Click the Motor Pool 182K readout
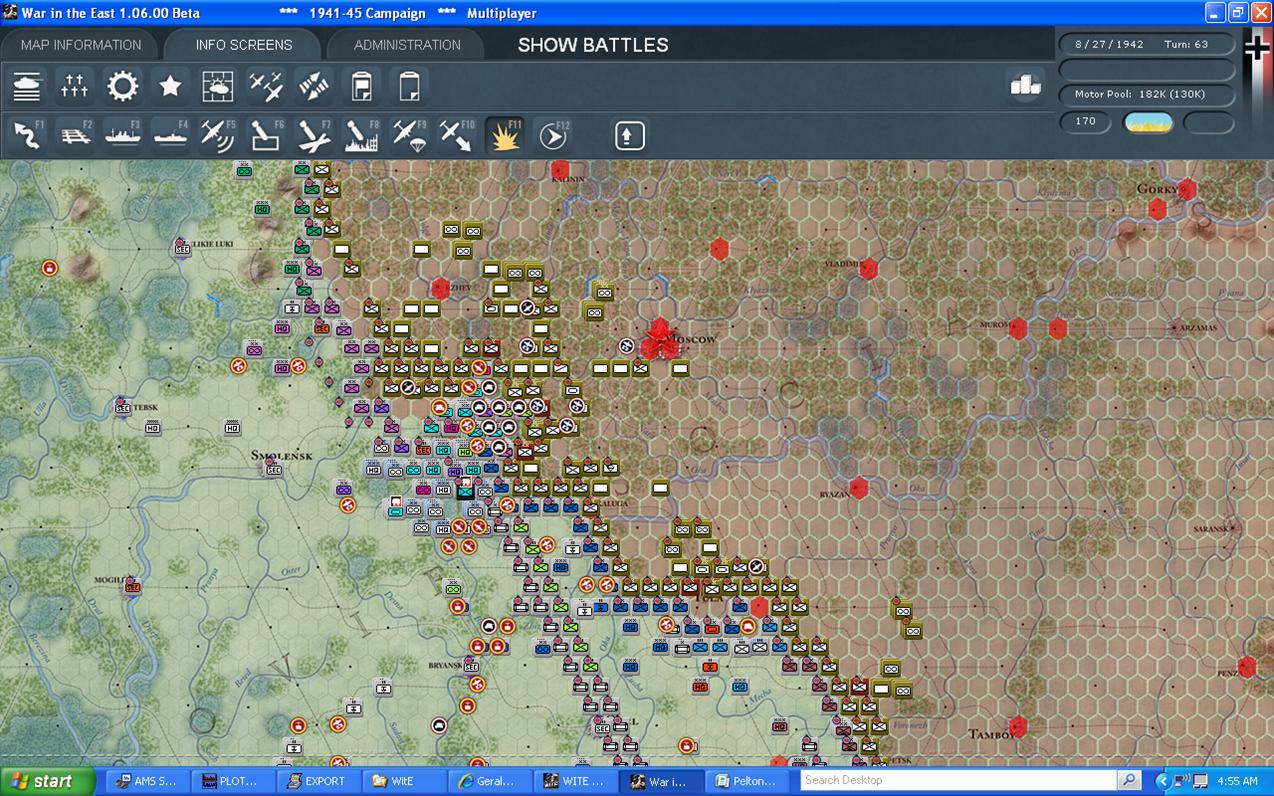Image resolution: width=1274 pixels, height=796 pixels. click(x=1147, y=94)
